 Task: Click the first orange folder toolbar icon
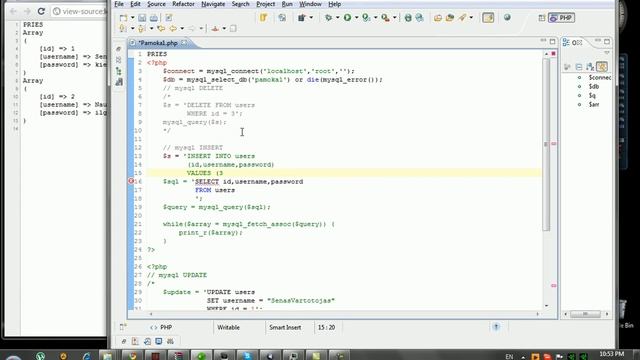(x=438, y=18)
